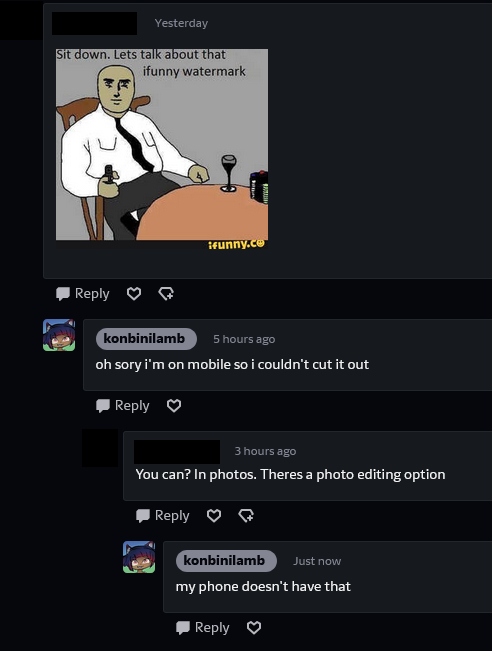Screen dimensions: 492x651
Task: Click the "3 hours ago" timestamp
Action: point(265,451)
